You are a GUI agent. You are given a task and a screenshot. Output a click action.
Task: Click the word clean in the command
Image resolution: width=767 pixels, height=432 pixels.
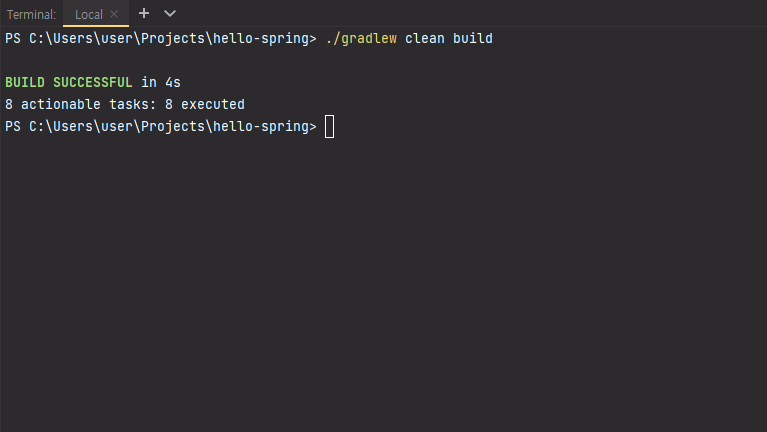coord(425,38)
